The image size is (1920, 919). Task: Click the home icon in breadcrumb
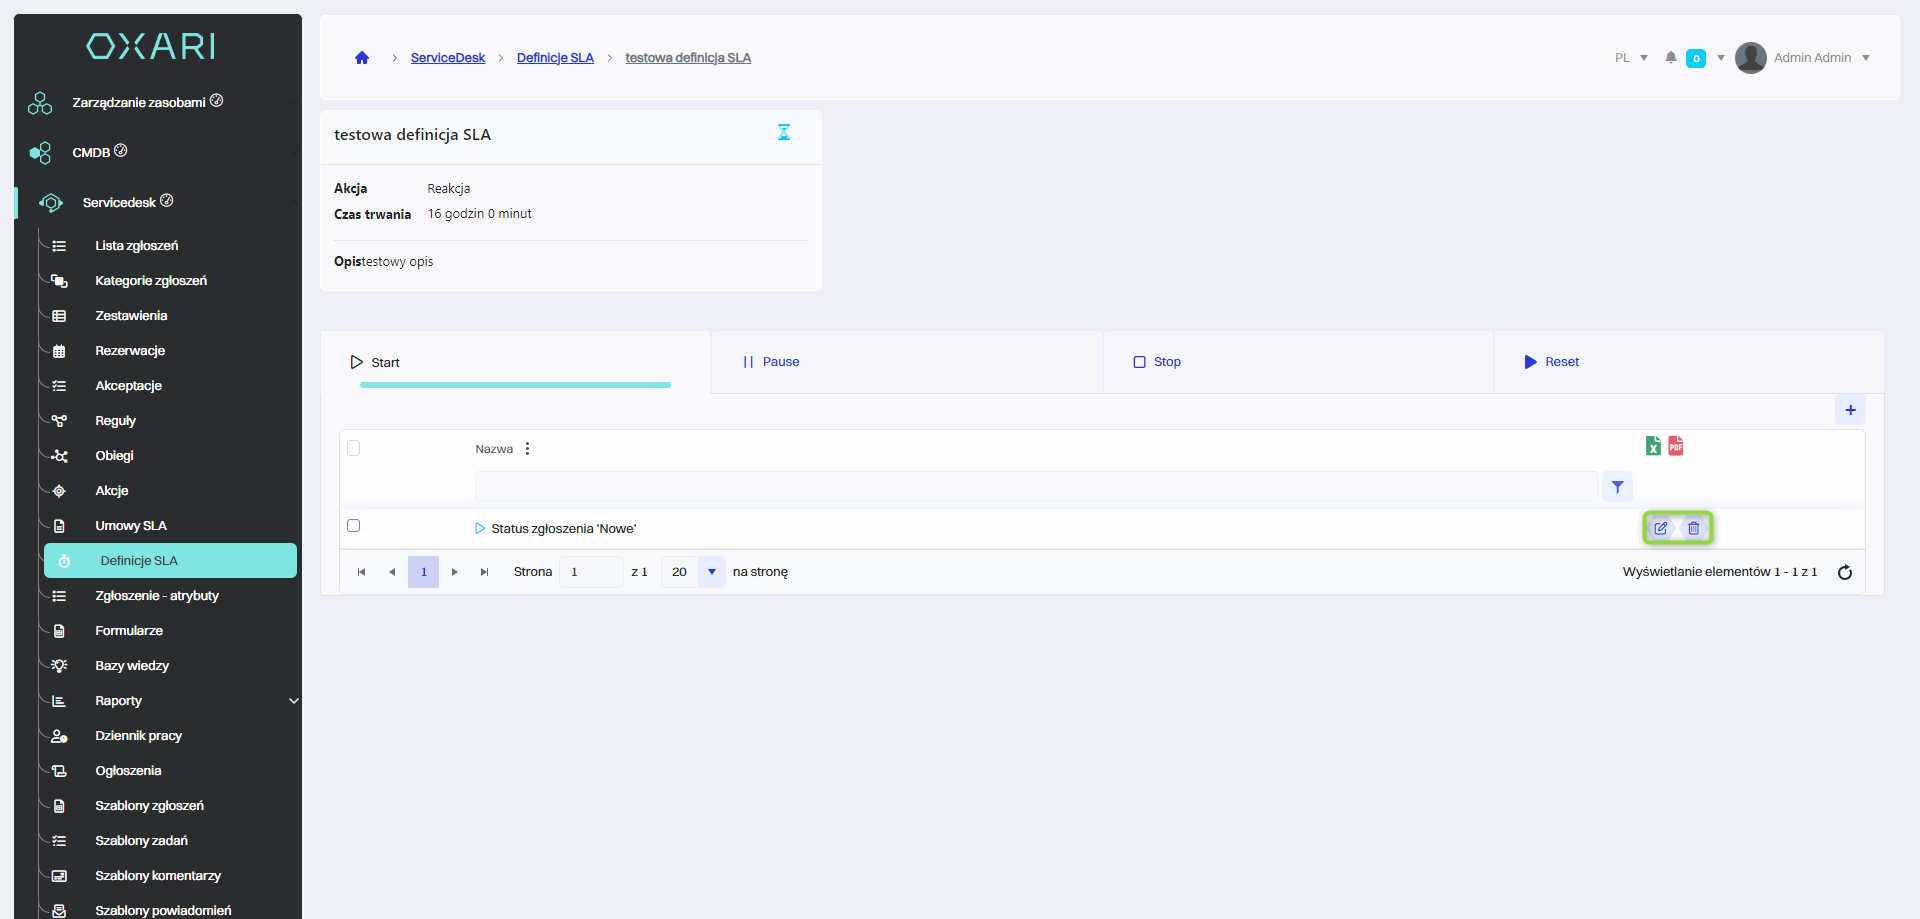tap(362, 58)
